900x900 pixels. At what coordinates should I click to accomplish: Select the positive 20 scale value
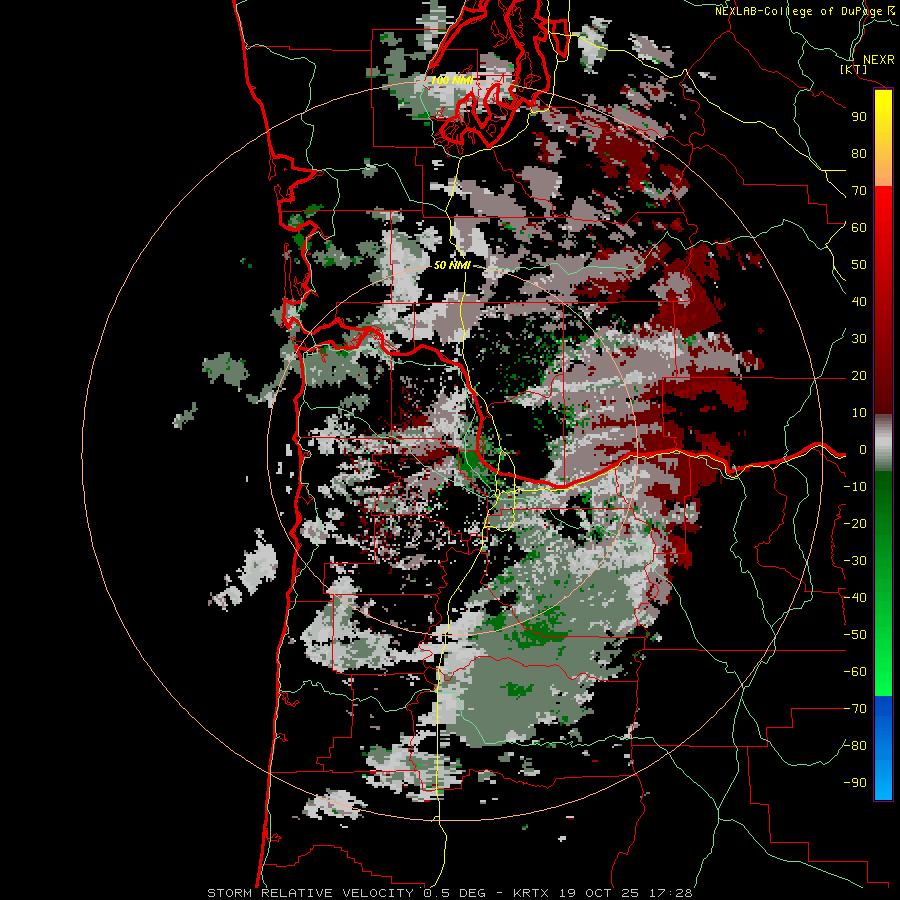859,376
